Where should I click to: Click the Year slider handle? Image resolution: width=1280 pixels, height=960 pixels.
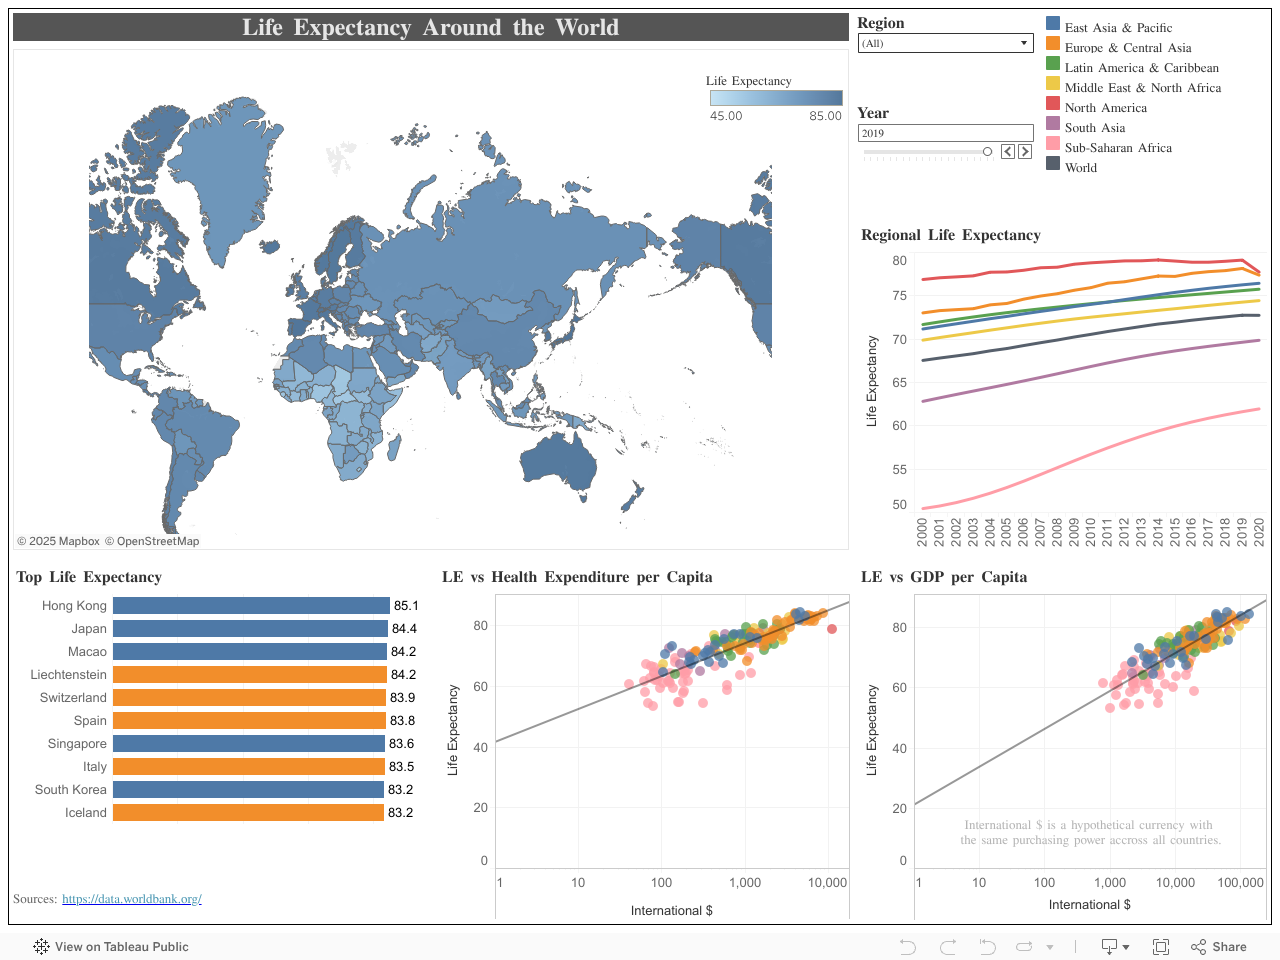click(987, 152)
